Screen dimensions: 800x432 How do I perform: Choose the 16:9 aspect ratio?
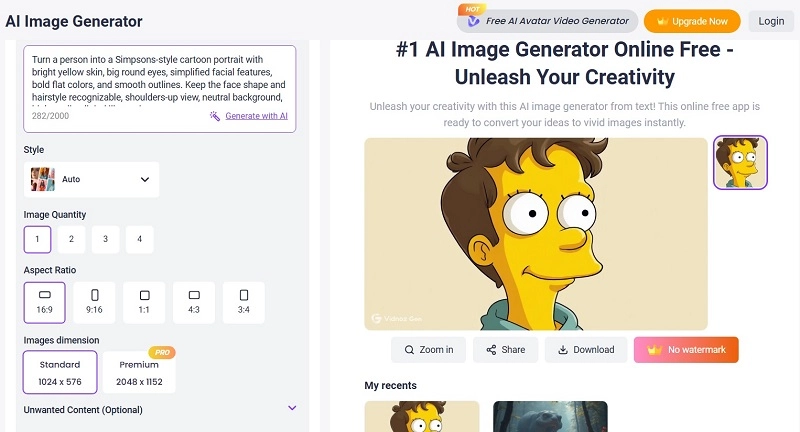tap(44, 302)
